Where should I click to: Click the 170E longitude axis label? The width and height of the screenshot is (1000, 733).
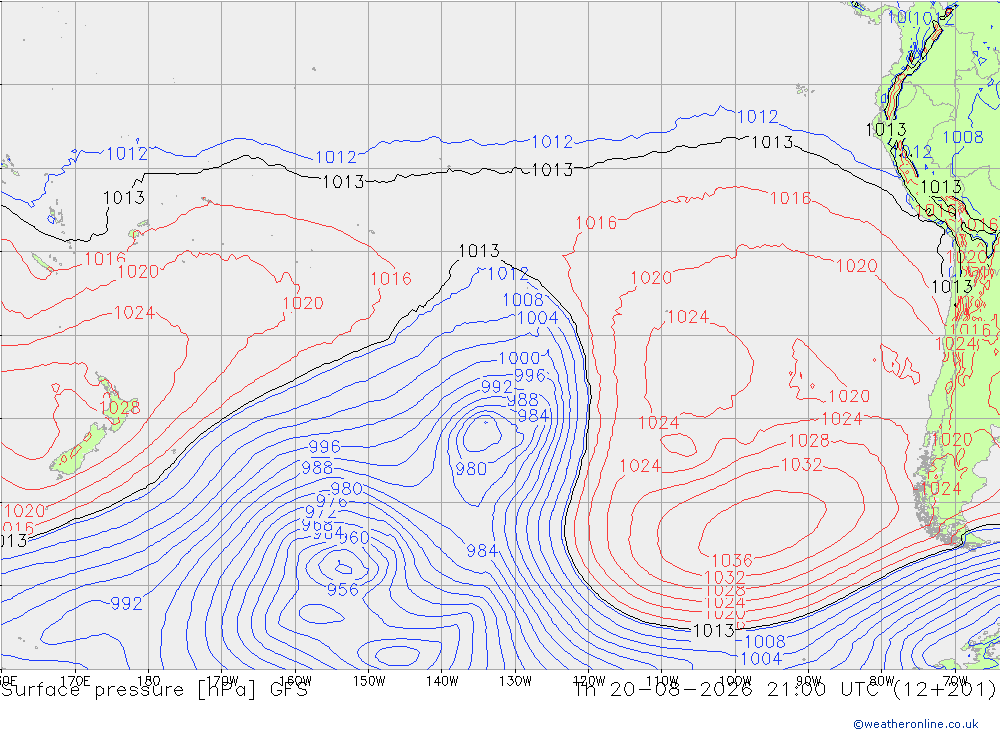pyautogui.click(x=75, y=681)
